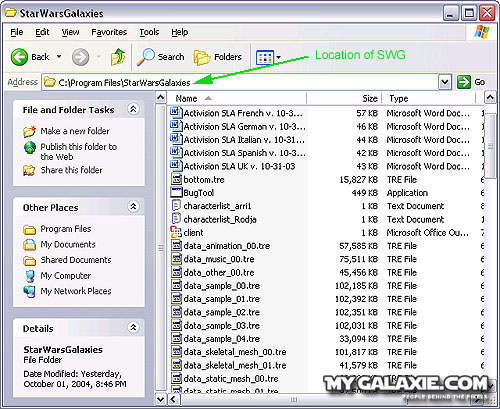The image size is (500, 409).
Task: Click Share this folder
Action: 71,170
